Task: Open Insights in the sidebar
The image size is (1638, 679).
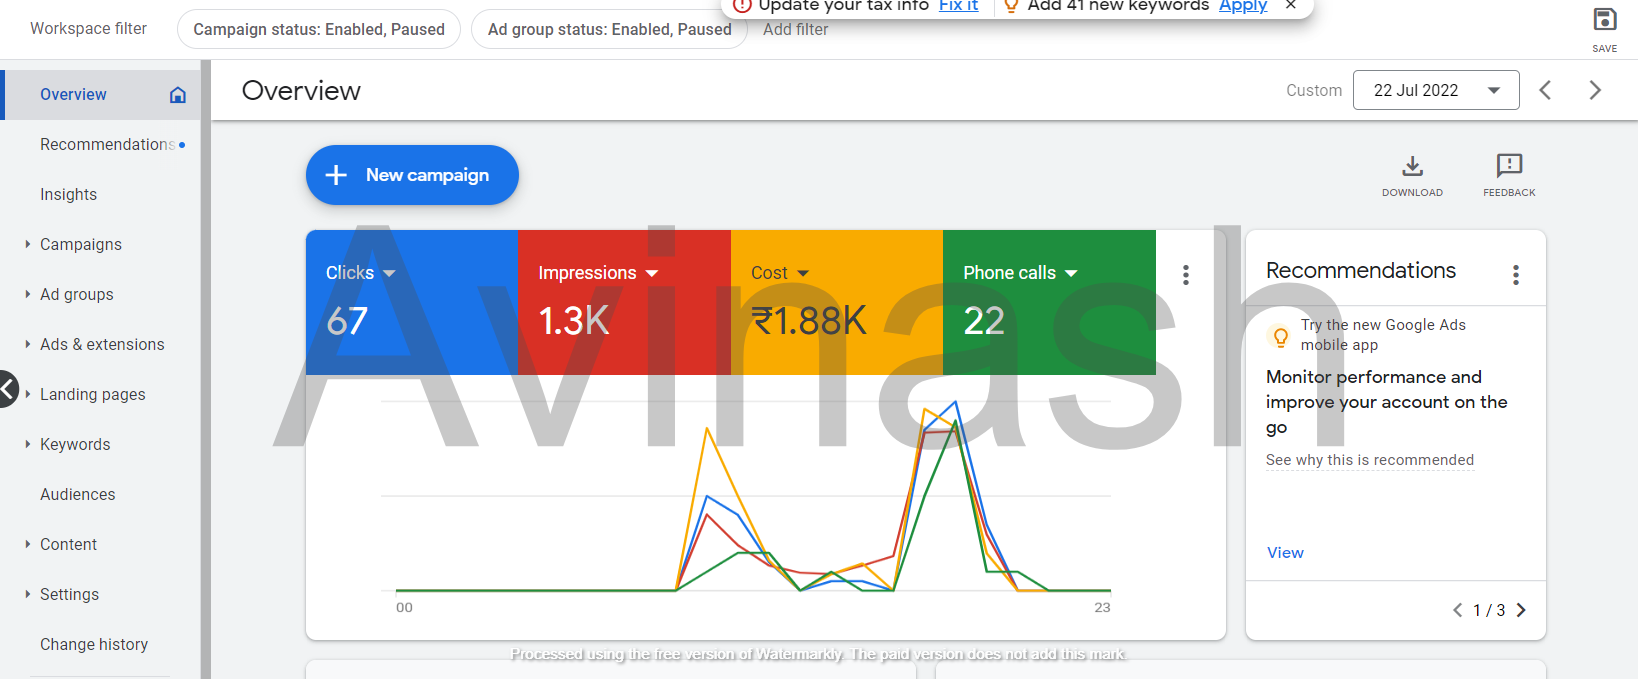Action: click(x=68, y=195)
